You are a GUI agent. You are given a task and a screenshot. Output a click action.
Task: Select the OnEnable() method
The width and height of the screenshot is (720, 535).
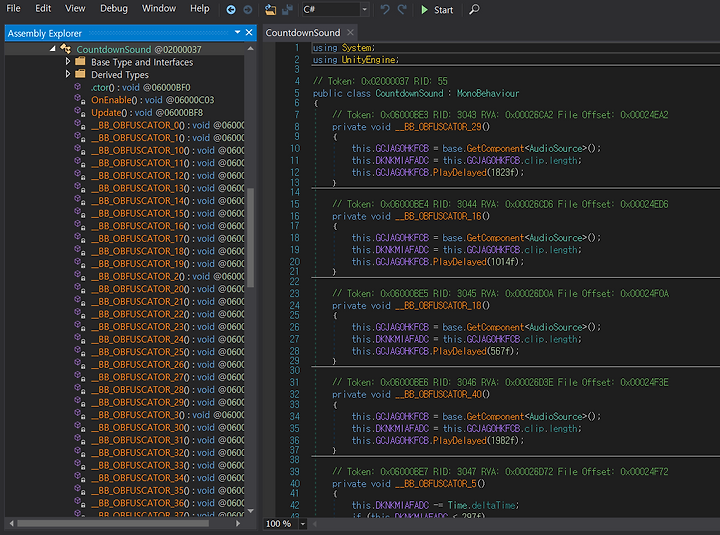pyautogui.click(x=152, y=100)
